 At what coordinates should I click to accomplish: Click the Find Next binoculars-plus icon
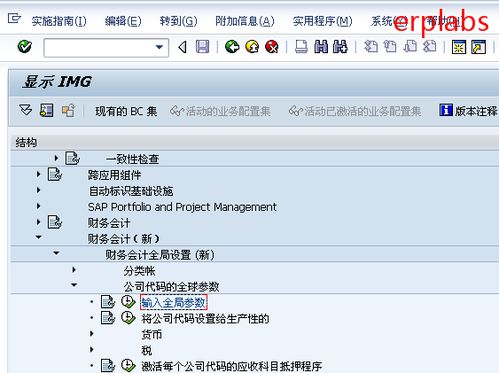[340, 47]
